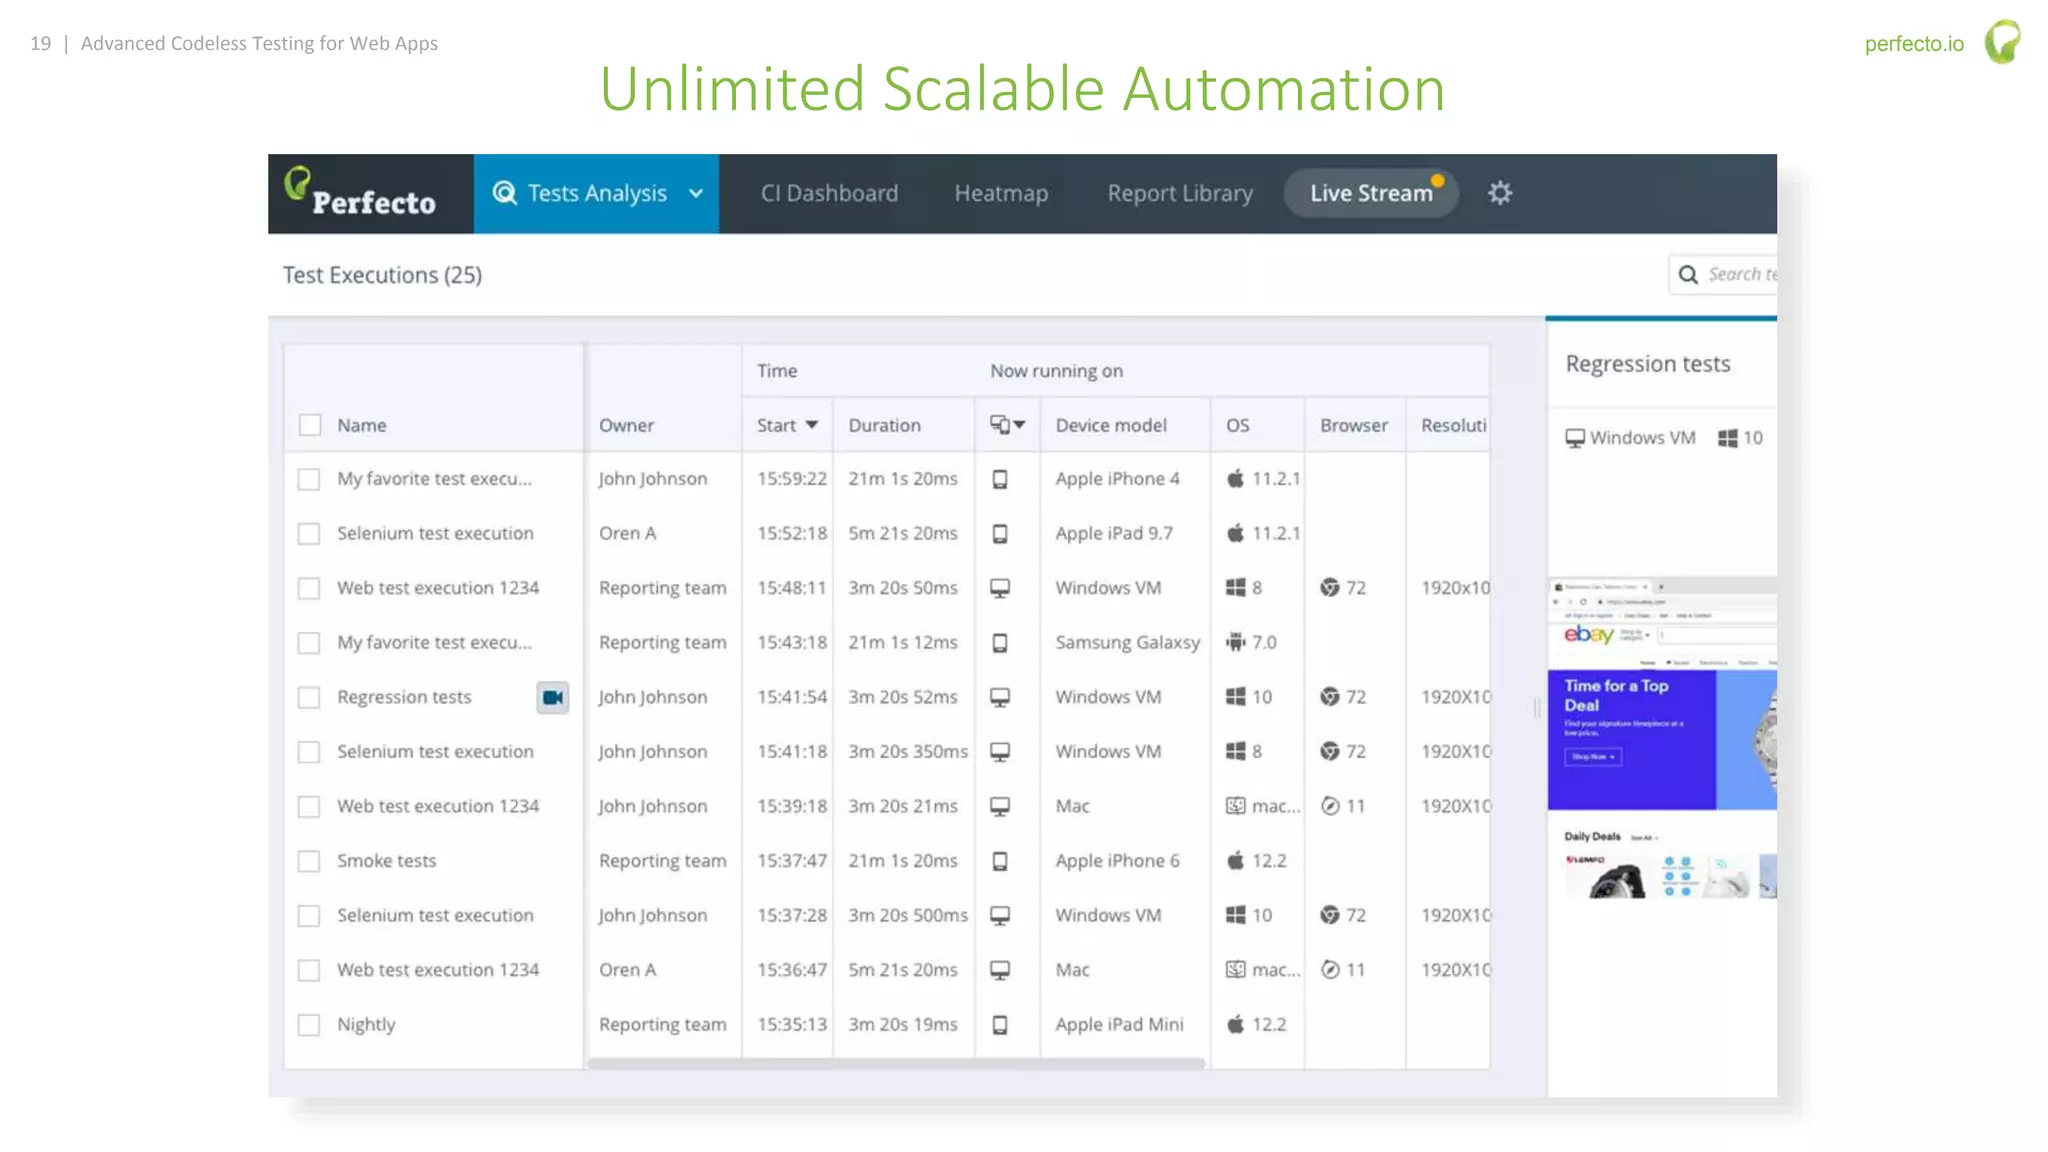Select the Tests Analysis tab
Viewport: 2048px width, 1152px height.
tap(596, 193)
